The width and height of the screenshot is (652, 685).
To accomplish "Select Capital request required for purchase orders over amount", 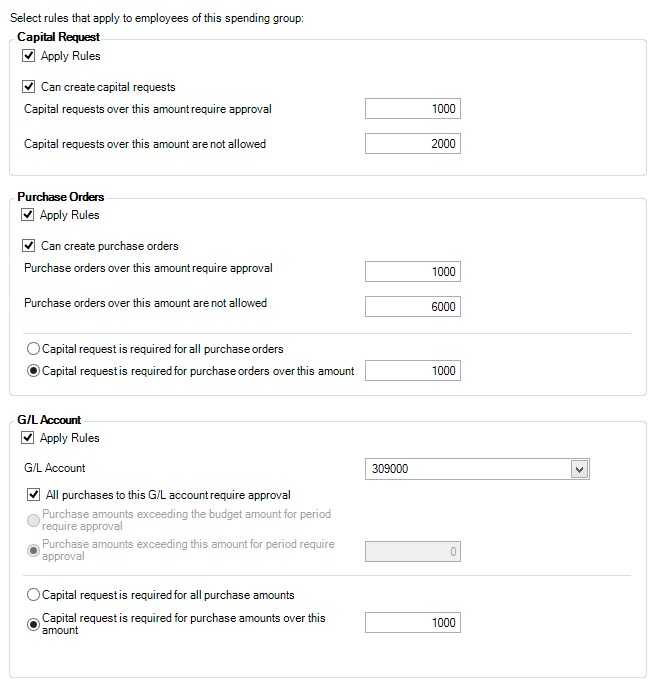I will tap(34, 371).
